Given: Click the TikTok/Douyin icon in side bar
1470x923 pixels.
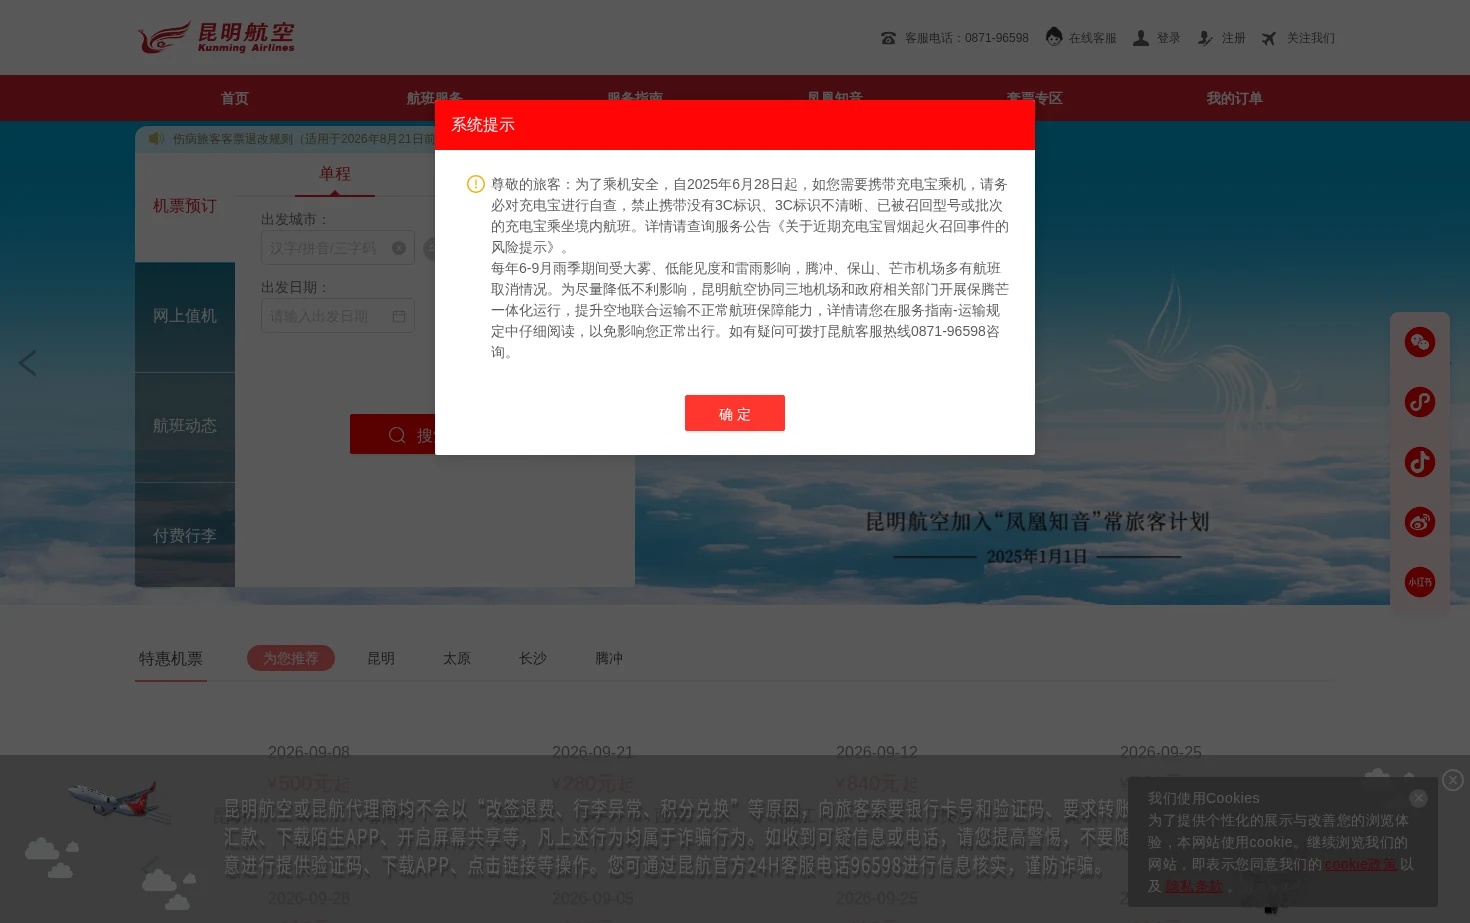Looking at the screenshot, I should pos(1420,462).
